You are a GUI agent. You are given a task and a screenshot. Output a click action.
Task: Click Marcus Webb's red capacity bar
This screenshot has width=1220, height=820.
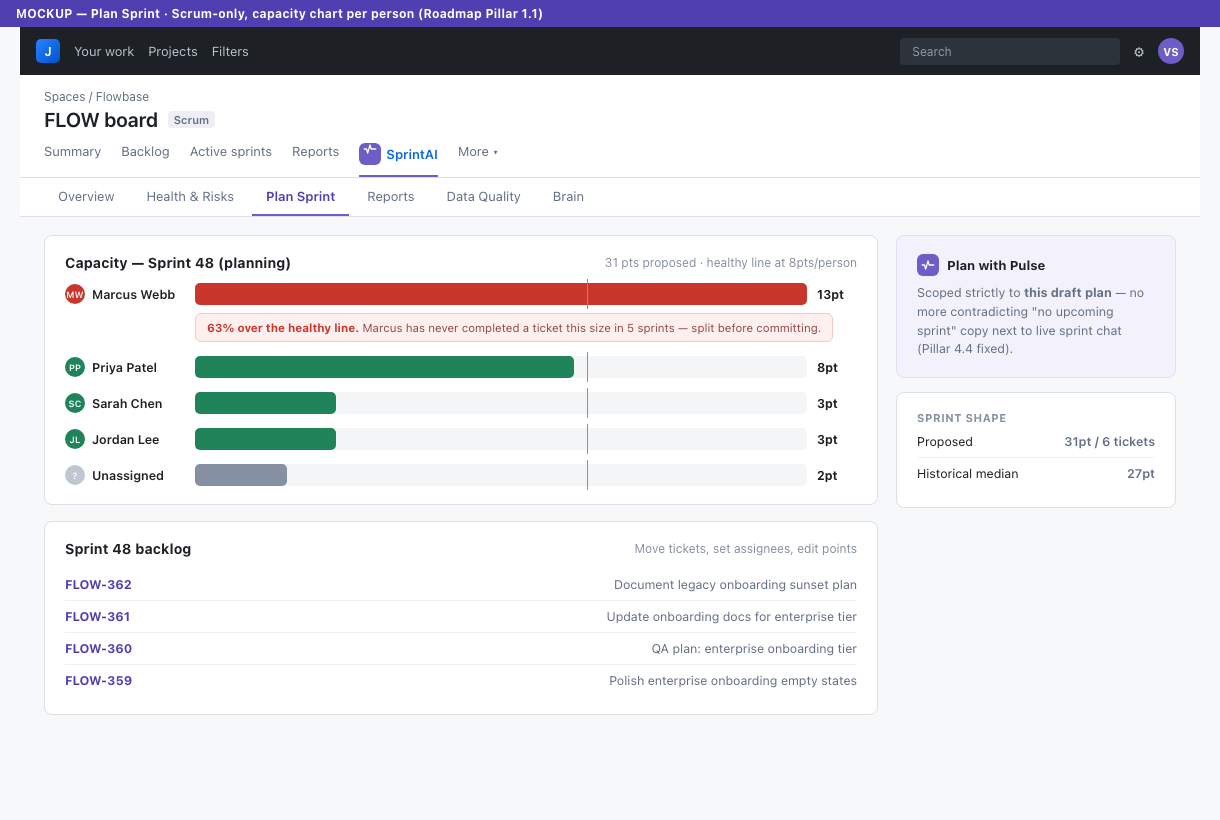[501, 294]
